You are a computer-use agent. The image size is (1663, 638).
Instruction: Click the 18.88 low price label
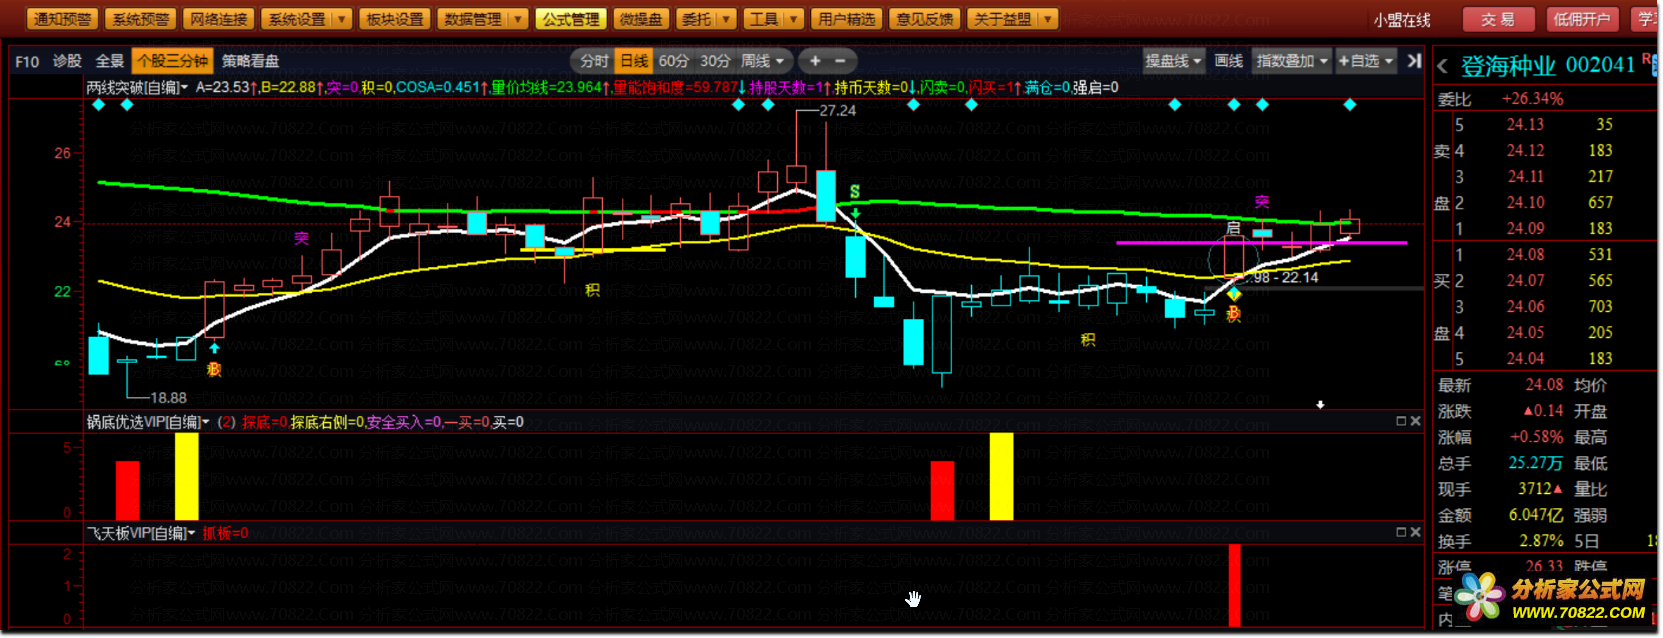pyautogui.click(x=168, y=398)
